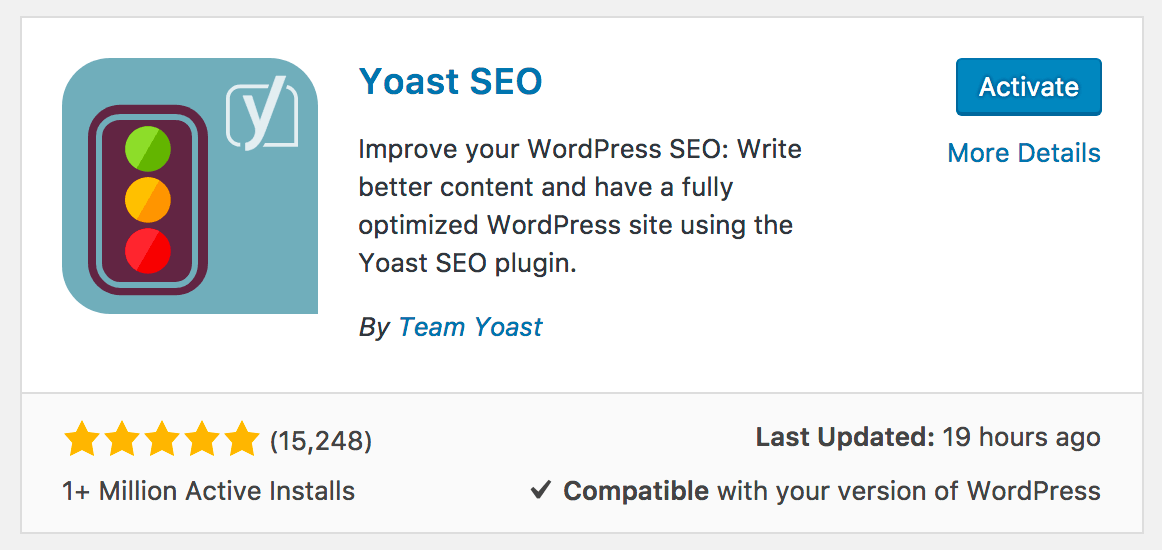Click the fifth rating star
Viewport: 1162px width, 550px height.
pyautogui.click(x=242, y=440)
